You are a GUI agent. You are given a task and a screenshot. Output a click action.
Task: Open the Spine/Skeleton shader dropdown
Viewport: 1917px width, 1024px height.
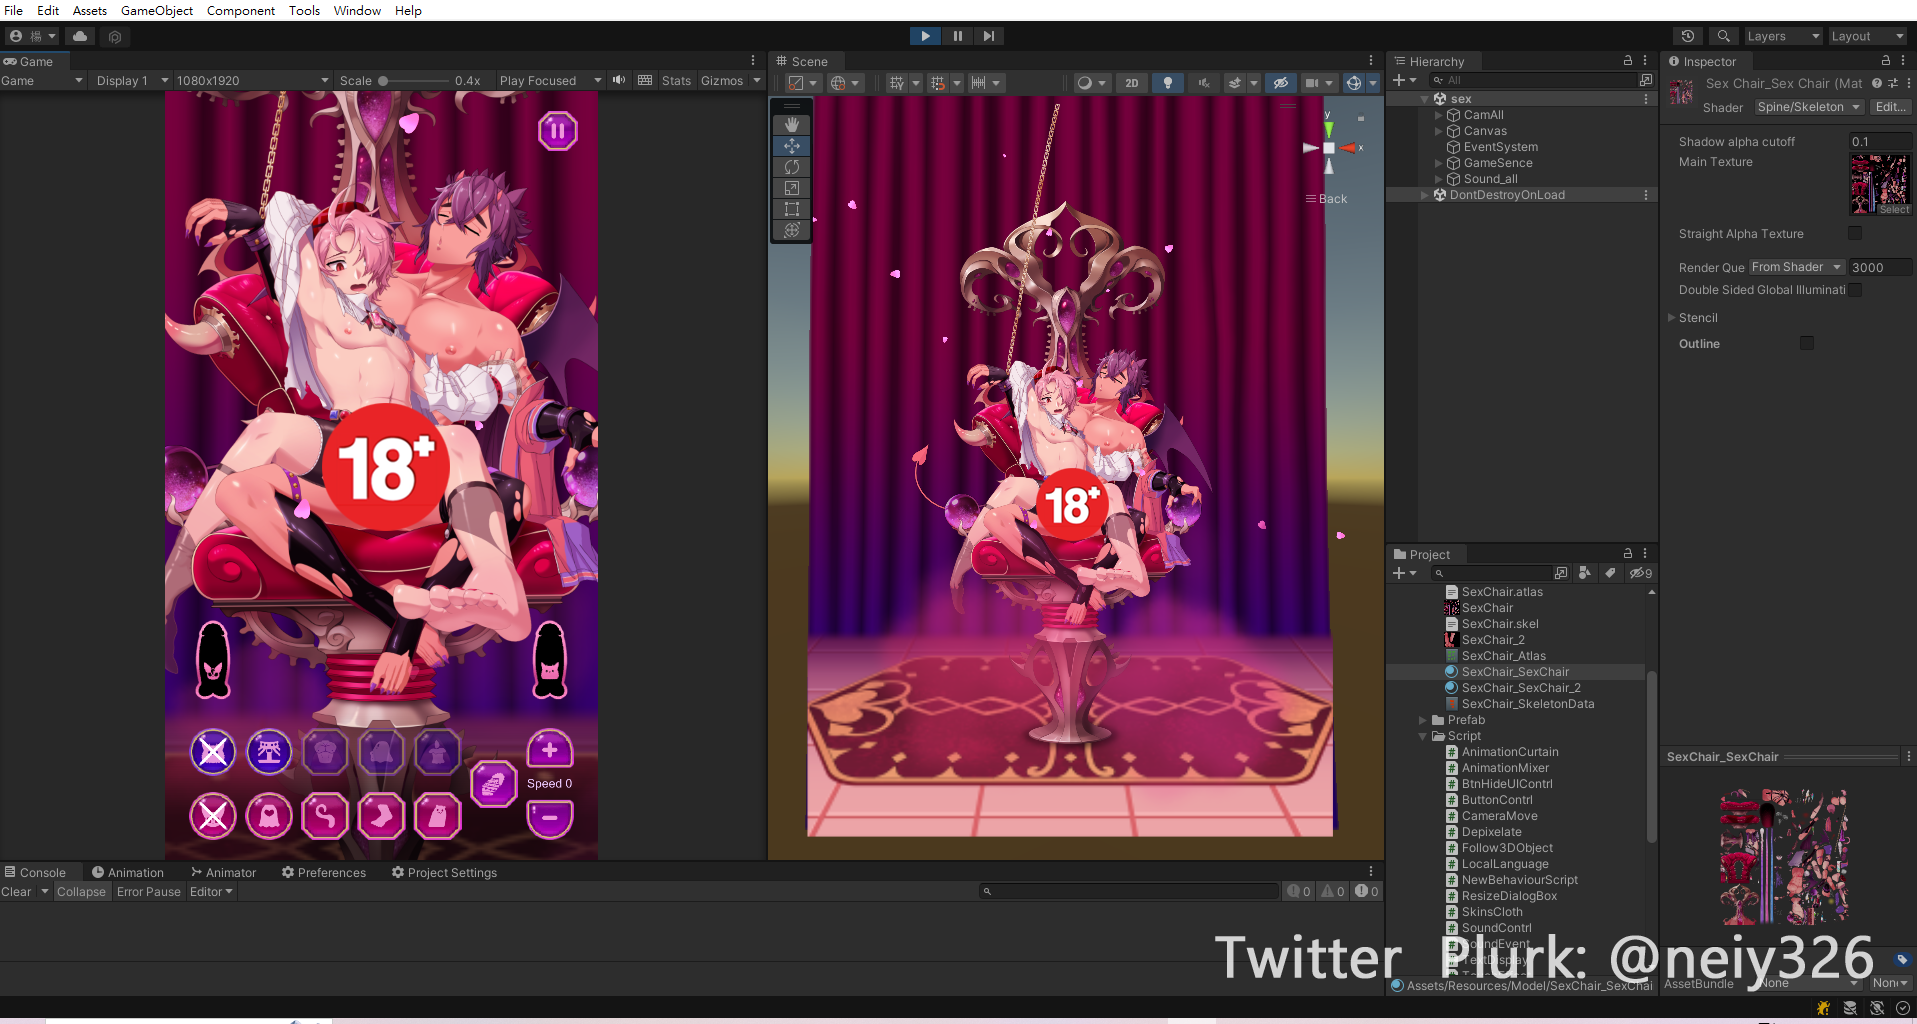pos(1808,107)
